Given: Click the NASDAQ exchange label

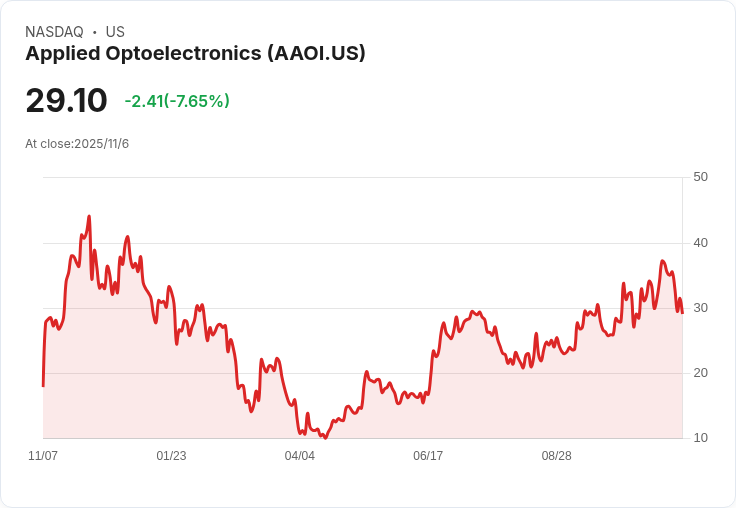Looking at the screenshot, I should click(54, 32).
